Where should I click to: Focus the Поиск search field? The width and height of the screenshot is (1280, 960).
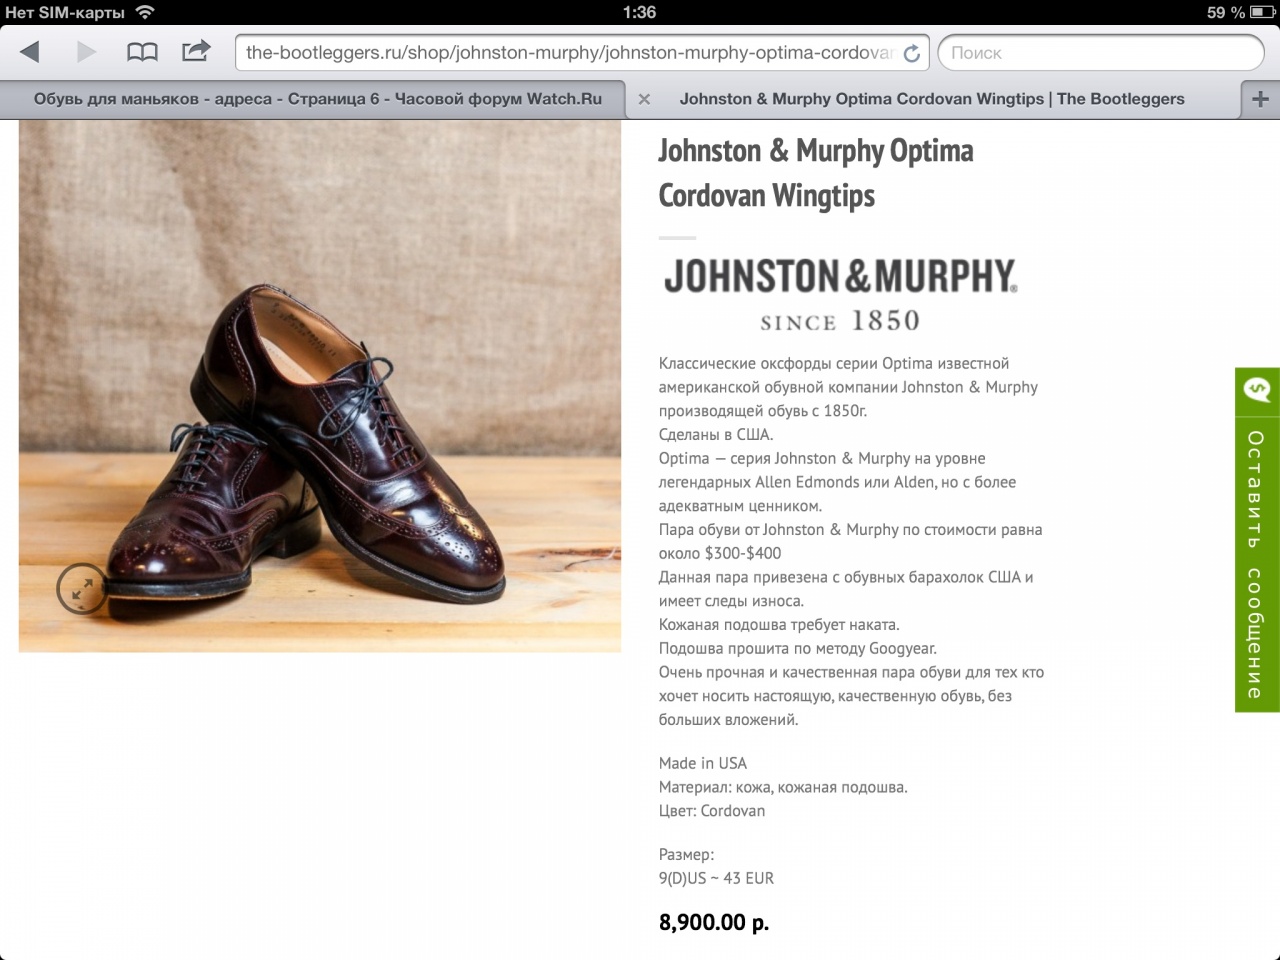point(1100,53)
